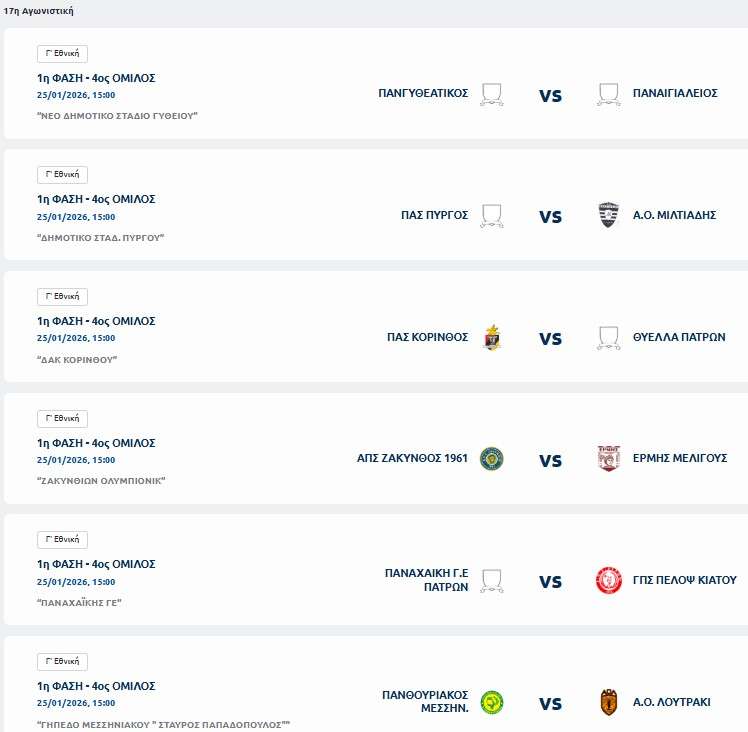Click Γ Εθνική badge in Παναχαϊκή match
This screenshot has height=732, width=748.
click(62, 540)
